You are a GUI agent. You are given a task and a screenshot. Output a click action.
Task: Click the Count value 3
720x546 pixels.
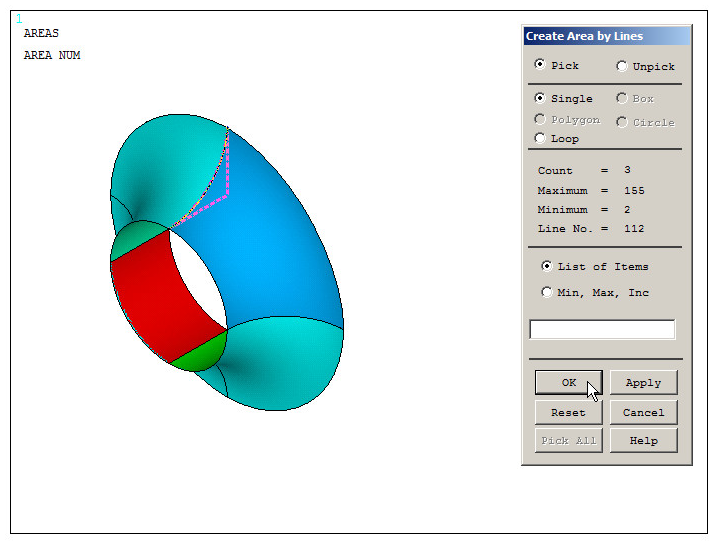(x=627, y=170)
